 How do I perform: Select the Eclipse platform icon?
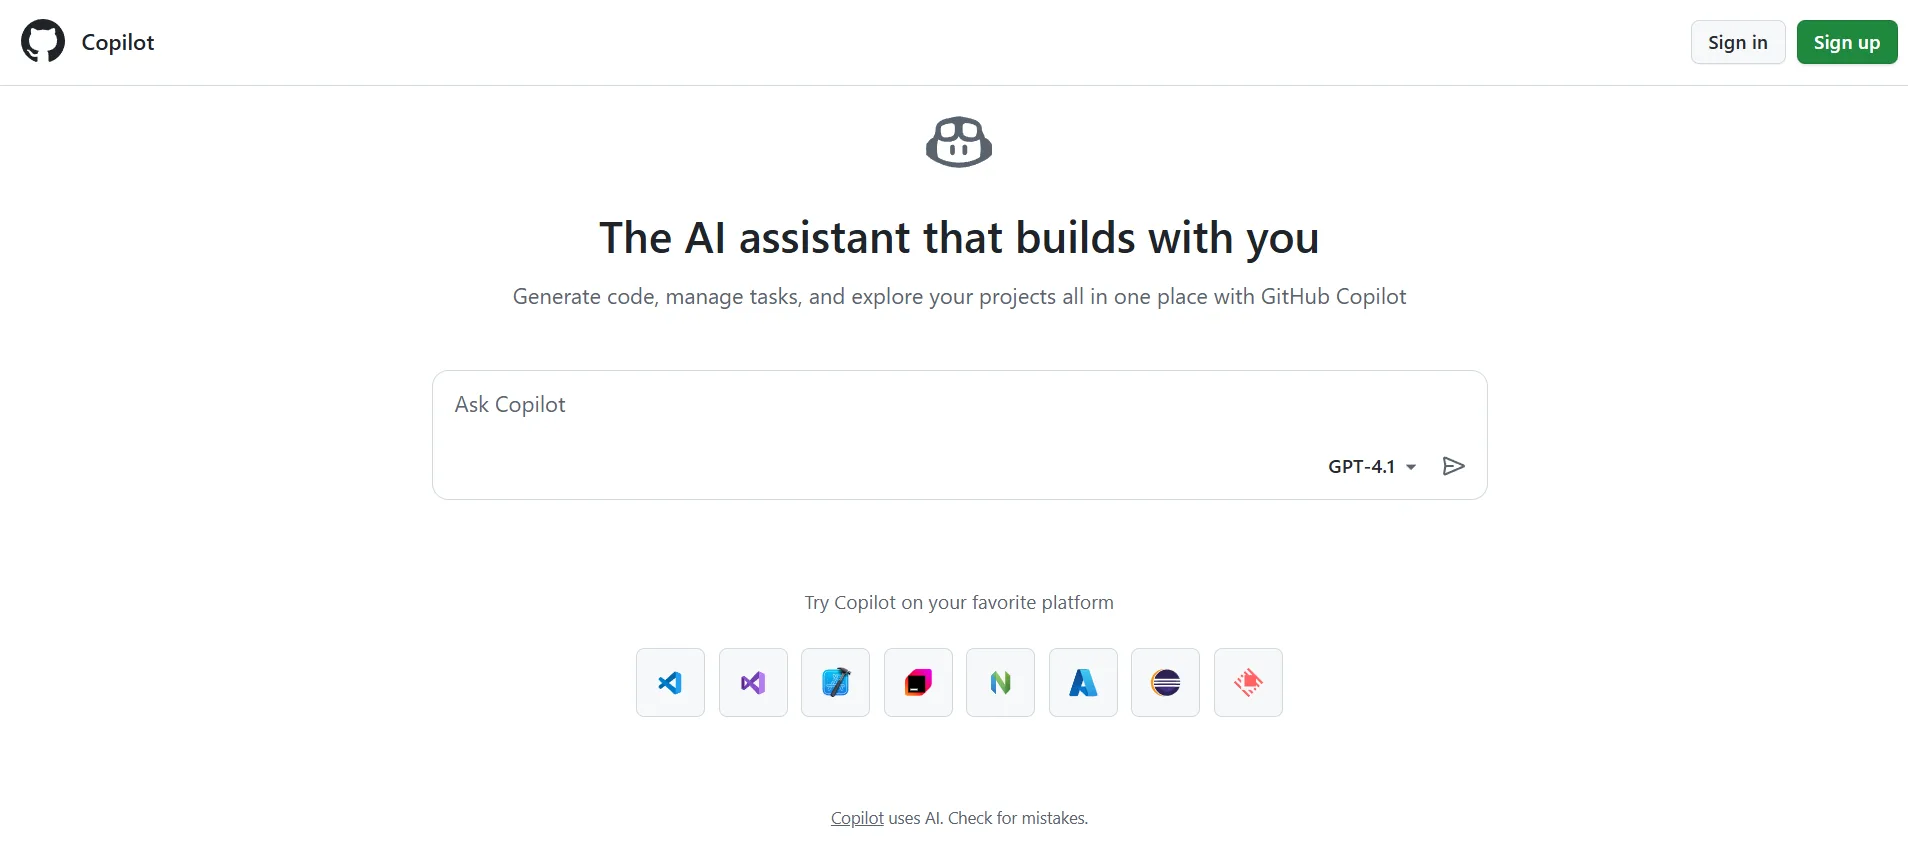pos(1165,683)
